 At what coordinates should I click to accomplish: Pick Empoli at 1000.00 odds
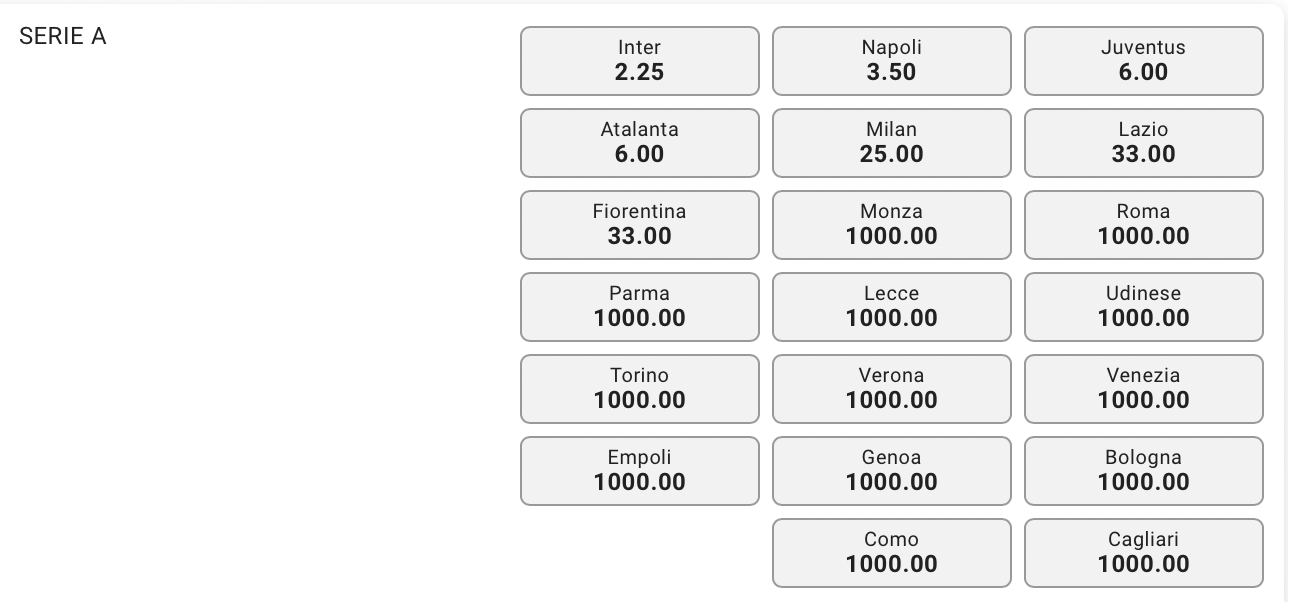[x=640, y=471]
